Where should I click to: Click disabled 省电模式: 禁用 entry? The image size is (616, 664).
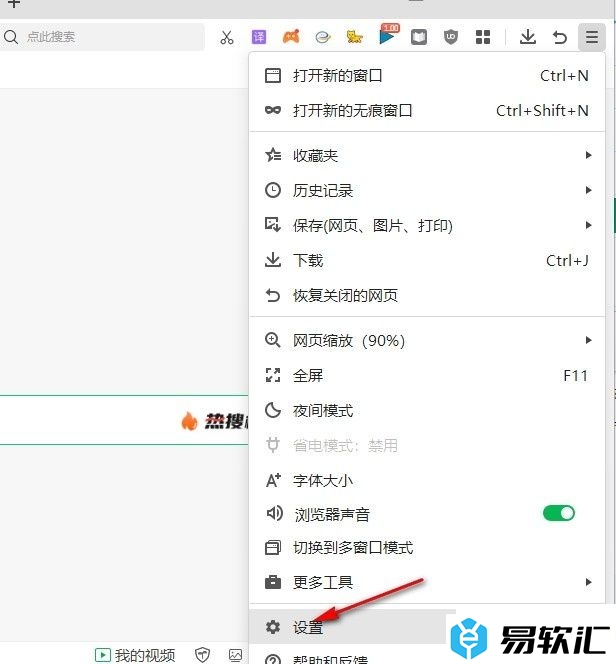427,445
